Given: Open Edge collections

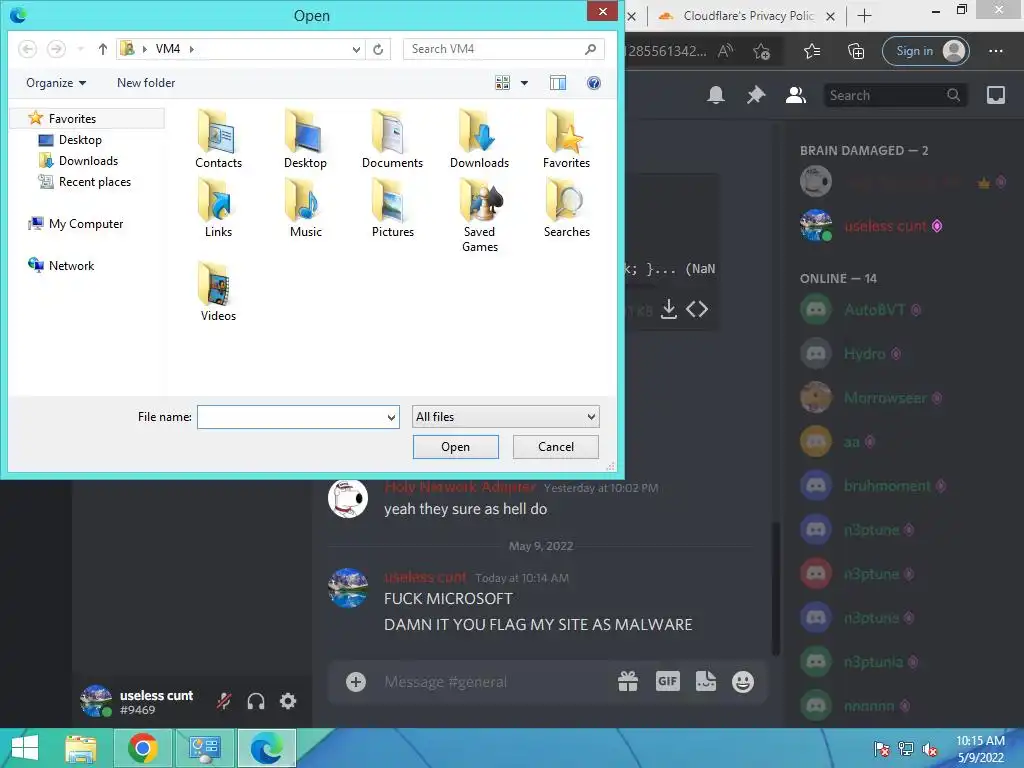Looking at the screenshot, I should pyautogui.click(x=856, y=51).
